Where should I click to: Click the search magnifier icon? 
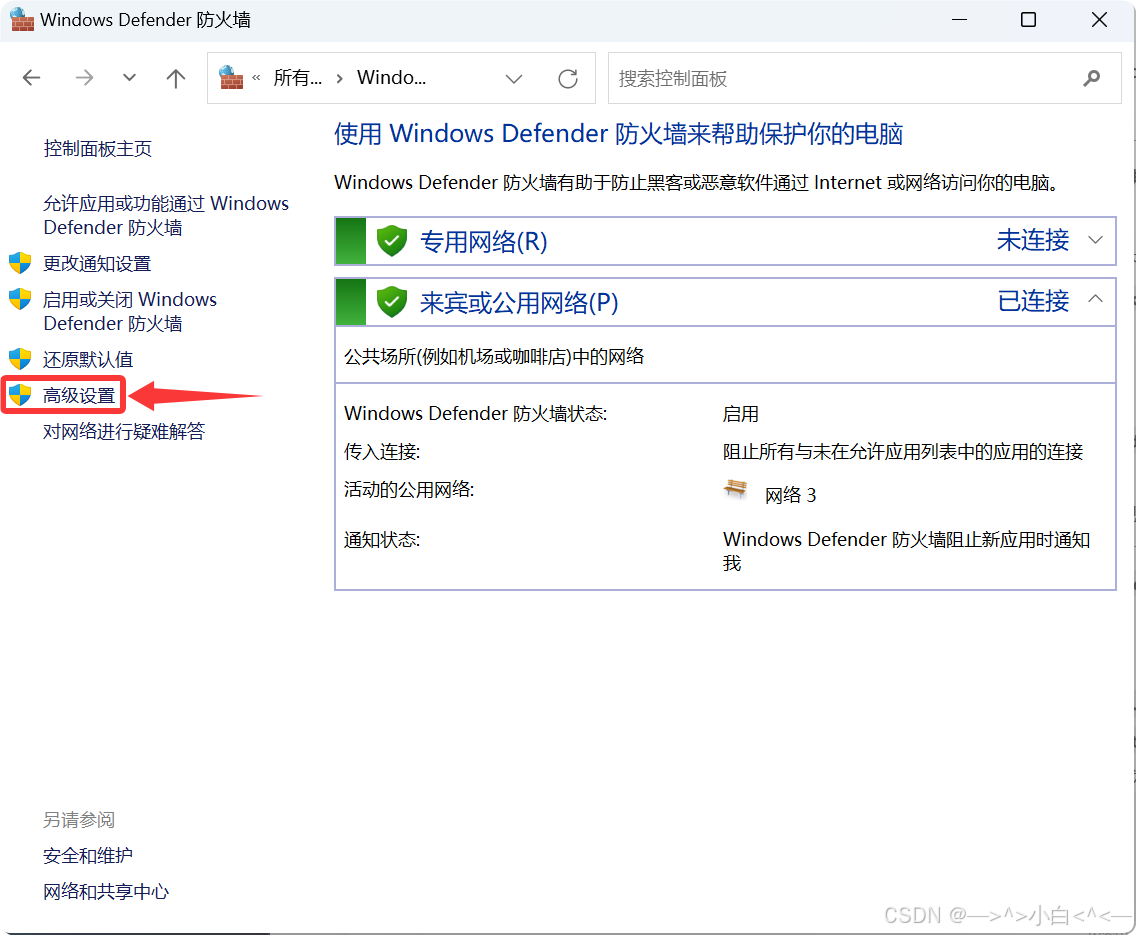pyautogui.click(x=1091, y=78)
